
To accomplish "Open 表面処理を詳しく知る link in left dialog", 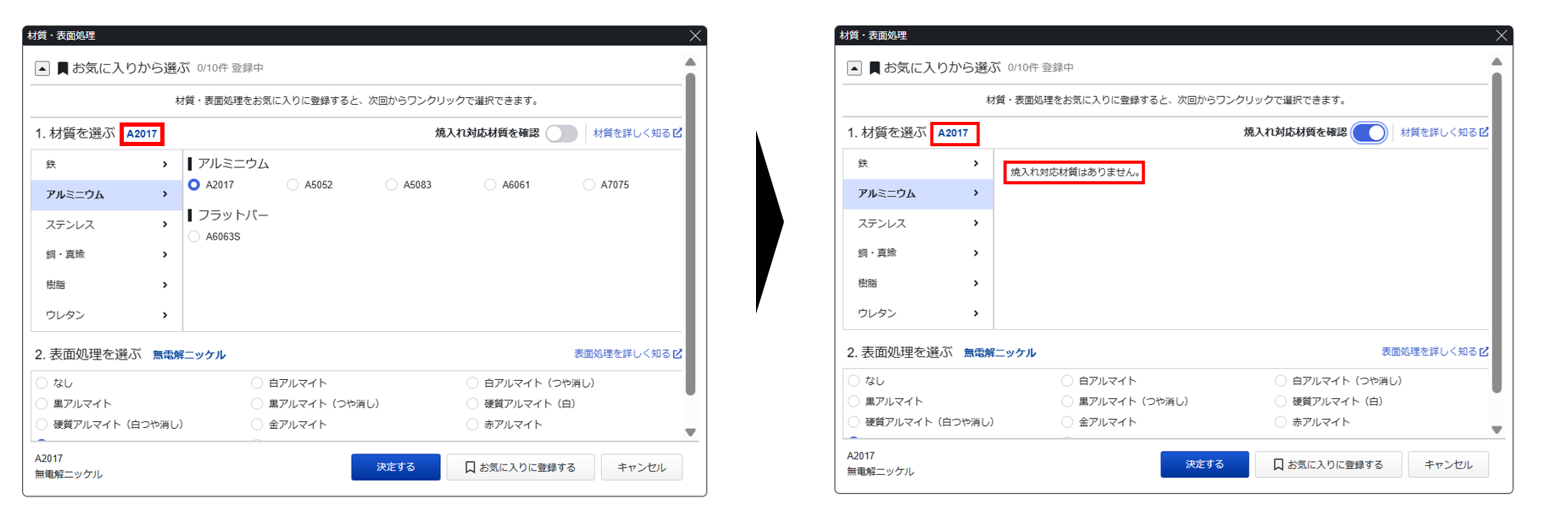I will [628, 354].
